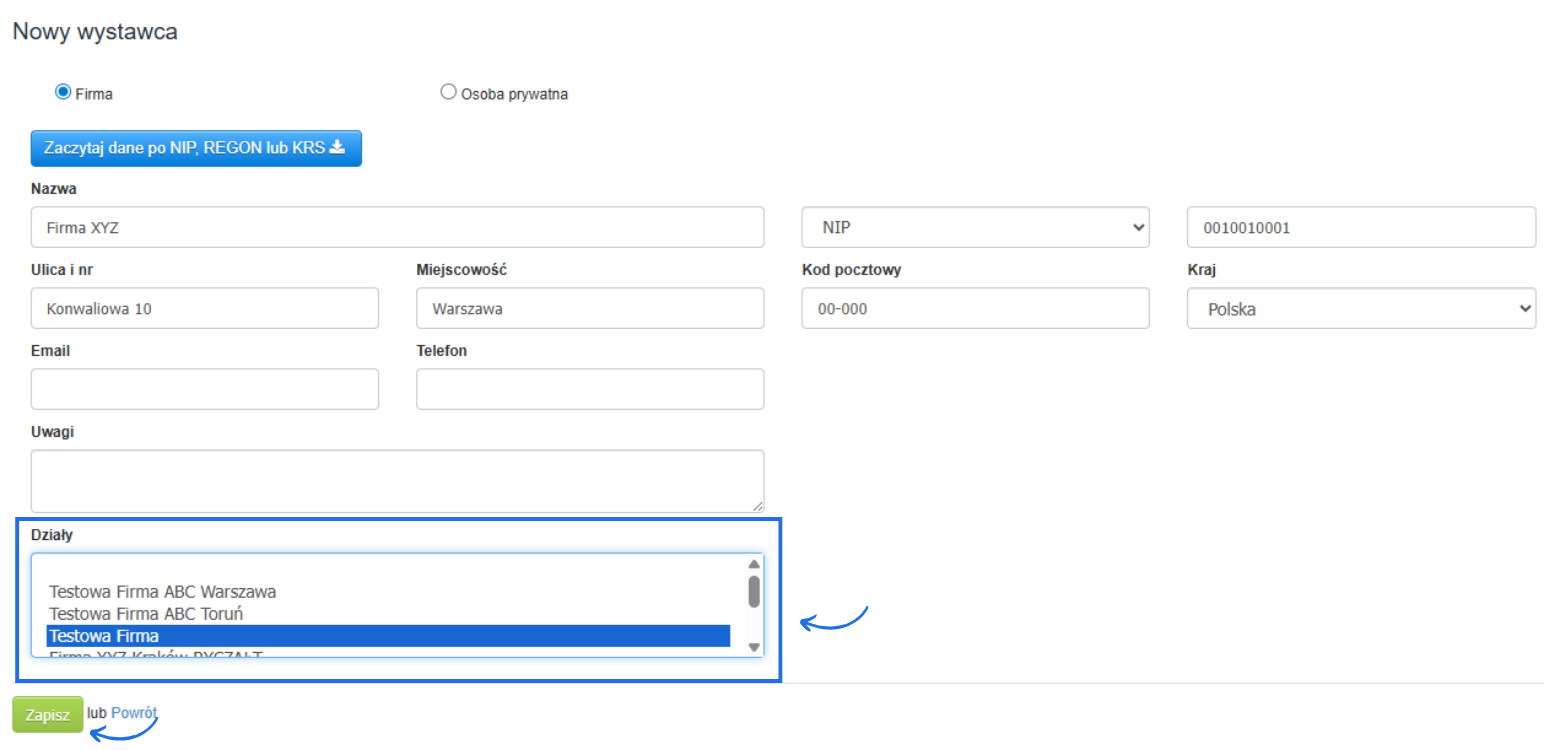This screenshot has height=750, width=1545.
Task: Click the Miejscowość input field
Action: click(x=589, y=309)
